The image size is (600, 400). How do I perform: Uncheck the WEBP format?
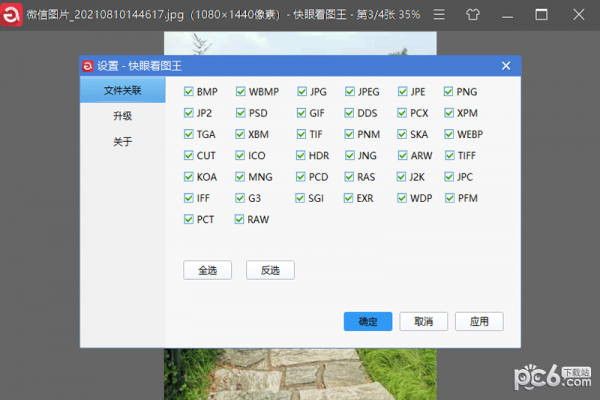coord(449,134)
